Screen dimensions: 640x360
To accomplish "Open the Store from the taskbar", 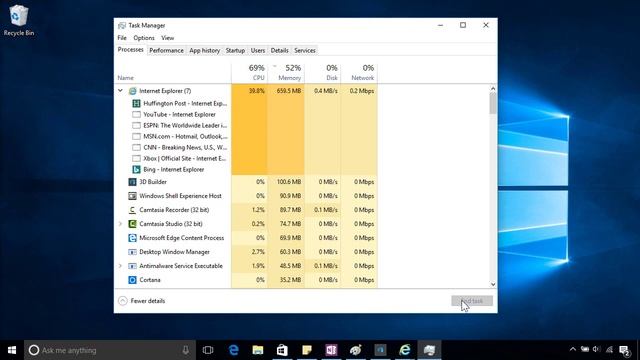I will pos(282,350).
